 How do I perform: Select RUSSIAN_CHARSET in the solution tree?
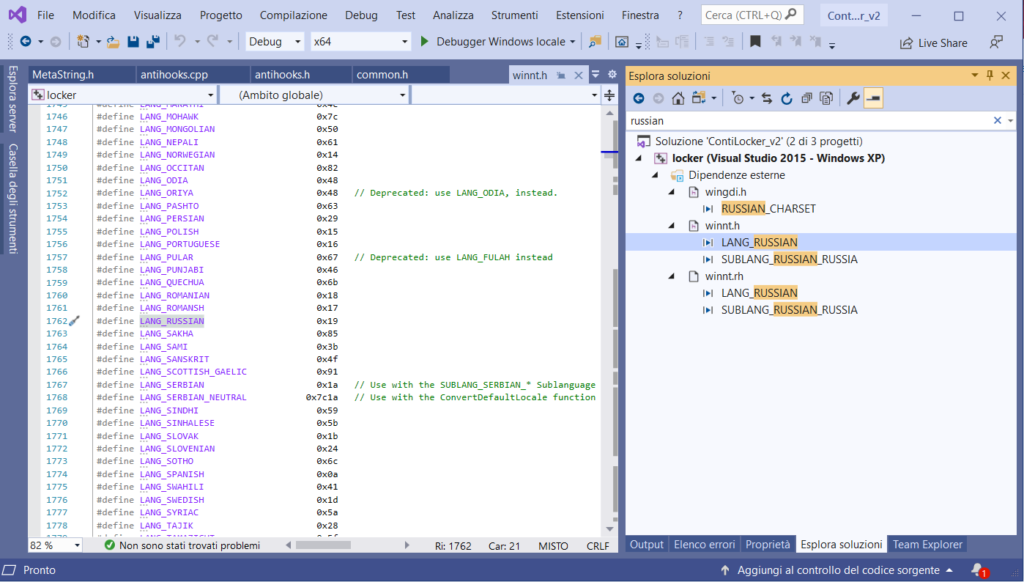click(768, 209)
